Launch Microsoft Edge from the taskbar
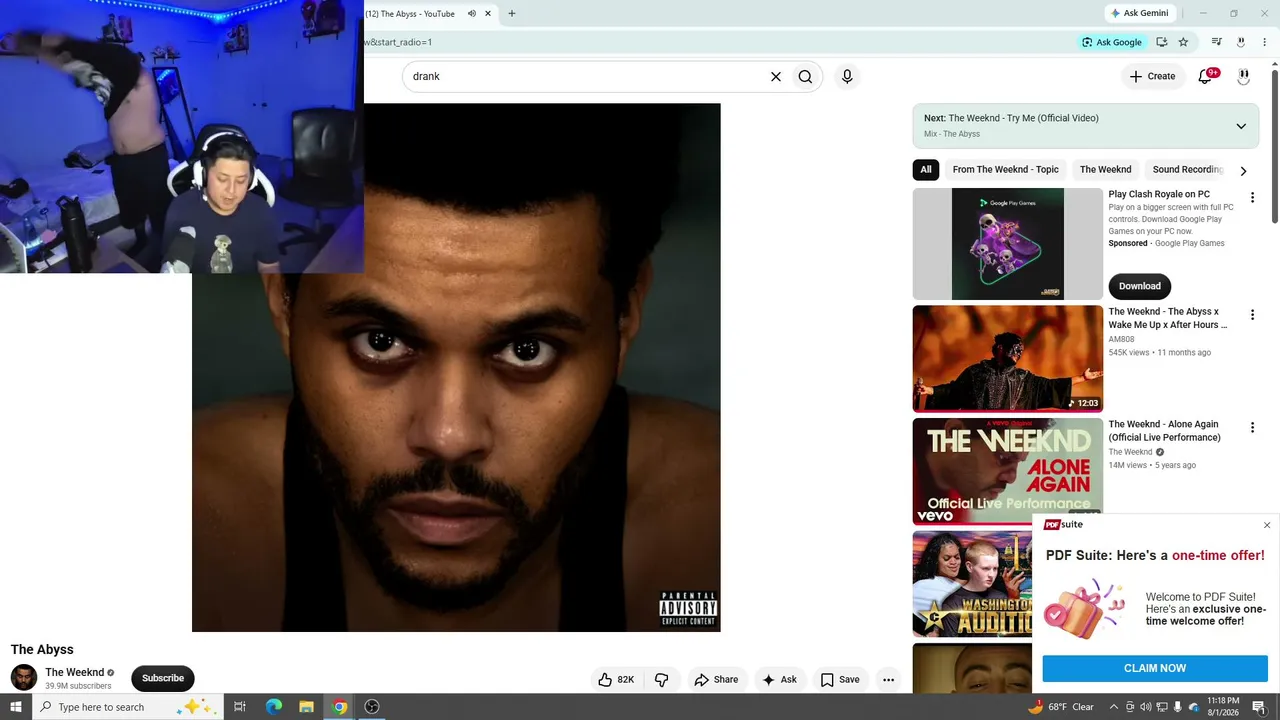 [x=273, y=707]
